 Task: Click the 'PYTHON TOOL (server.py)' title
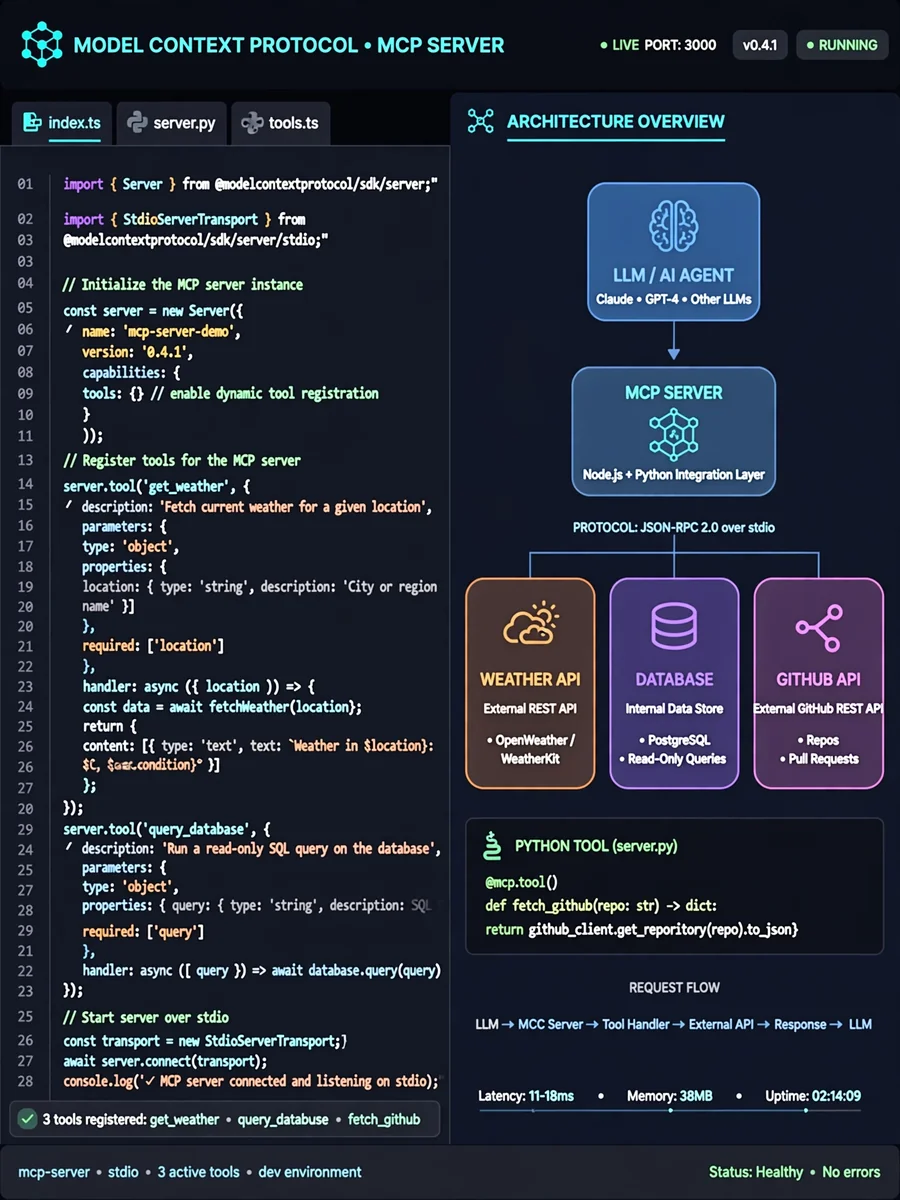click(596, 846)
